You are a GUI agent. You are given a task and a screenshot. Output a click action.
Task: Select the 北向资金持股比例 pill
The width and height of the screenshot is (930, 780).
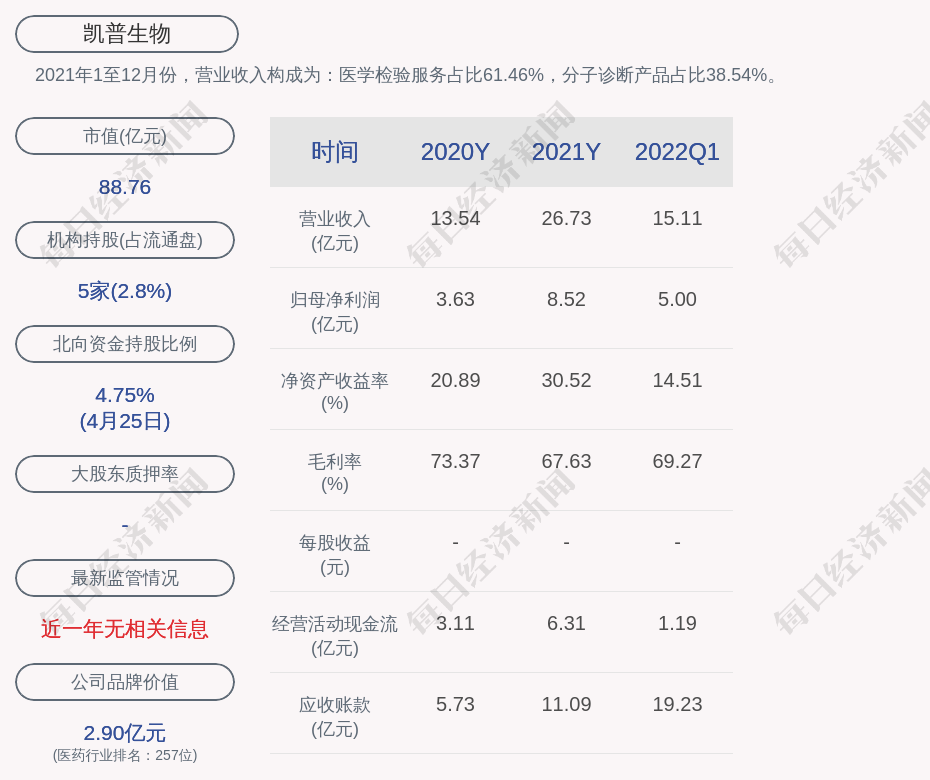pos(125,343)
